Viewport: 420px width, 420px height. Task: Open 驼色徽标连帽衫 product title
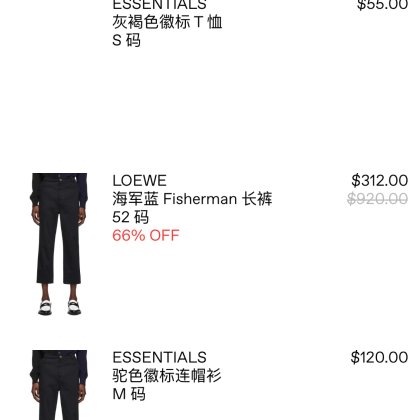[x=167, y=376]
